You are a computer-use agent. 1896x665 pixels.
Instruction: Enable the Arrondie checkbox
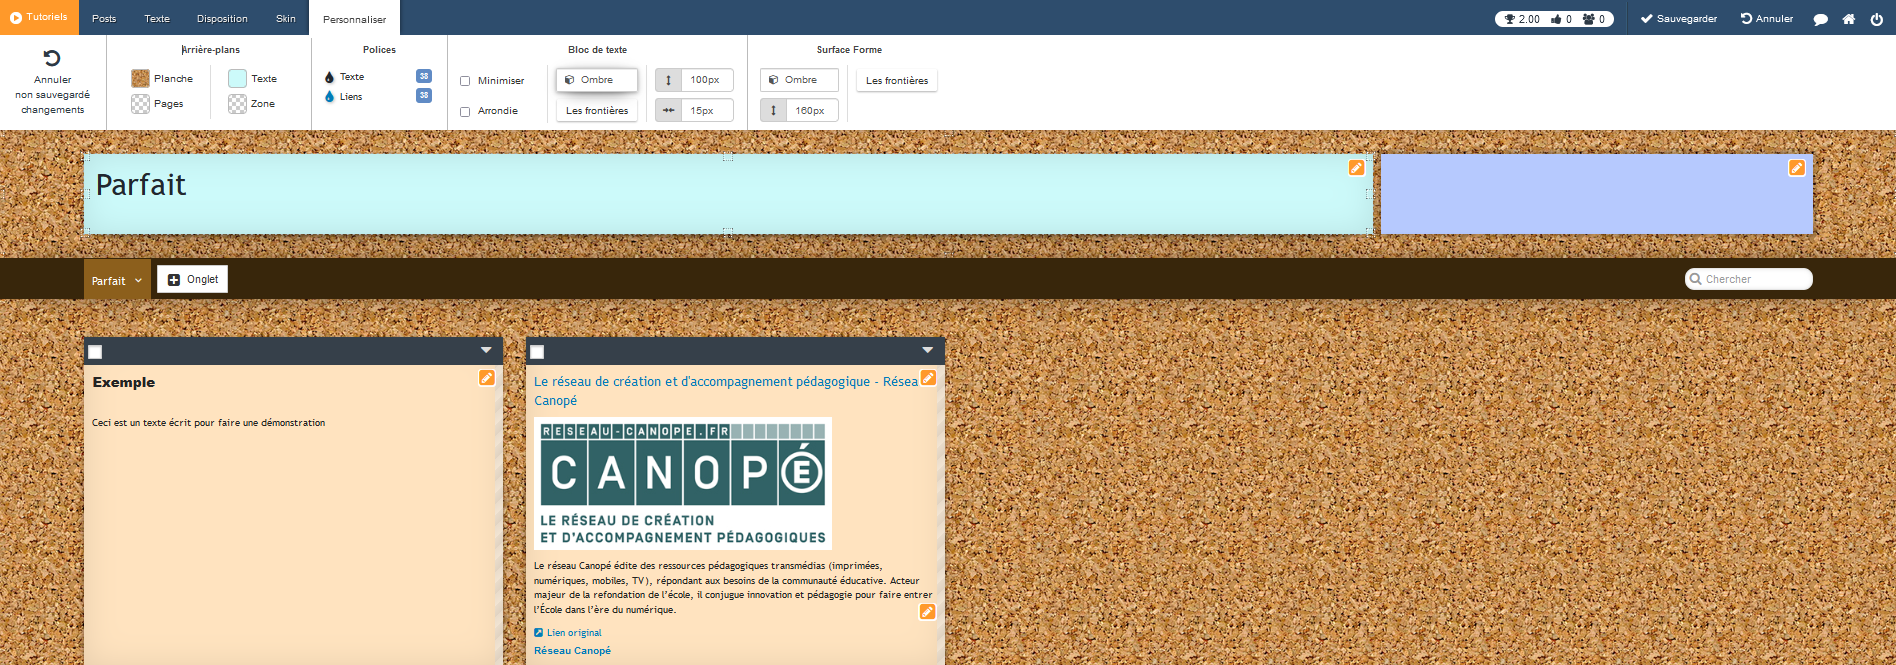[x=465, y=112]
